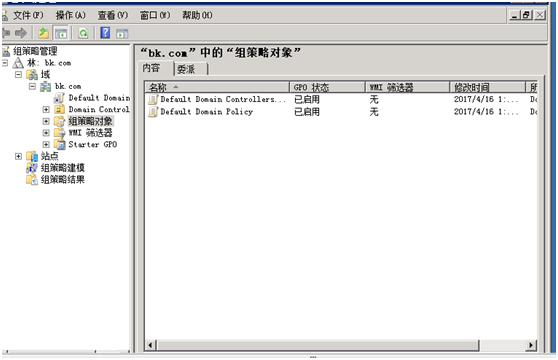The height and width of the screenshot is (360, 558).
Task: Collapse the 域 node
Action: point(19,74)
